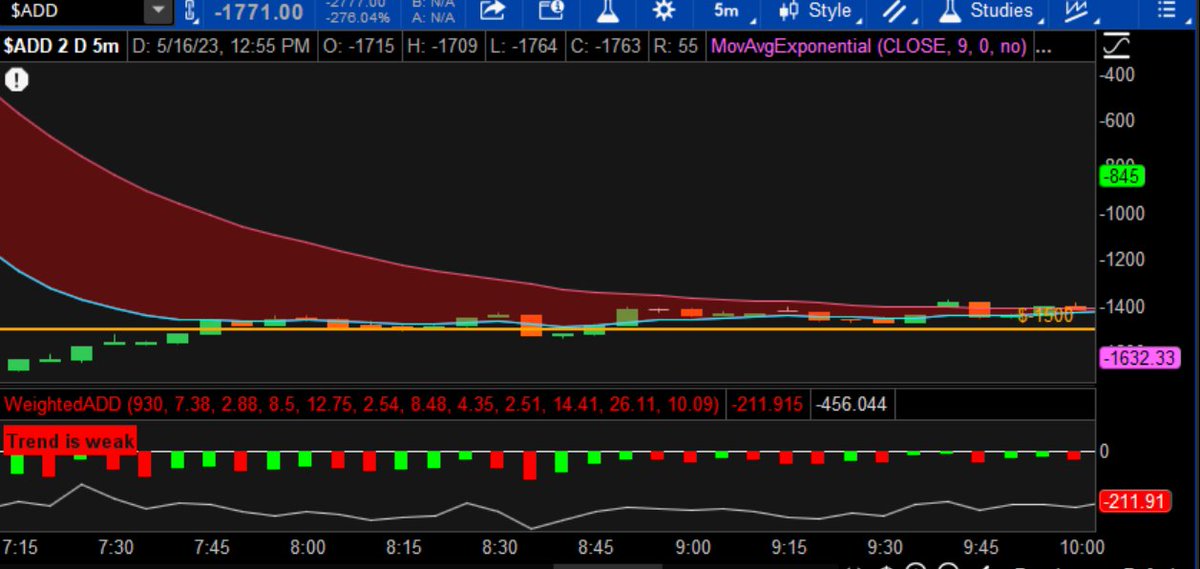Viewport: 1200px width, 569px height.
Task: Click the -456.044 study value
Action: pyautogui.click(x=851, y=405)
